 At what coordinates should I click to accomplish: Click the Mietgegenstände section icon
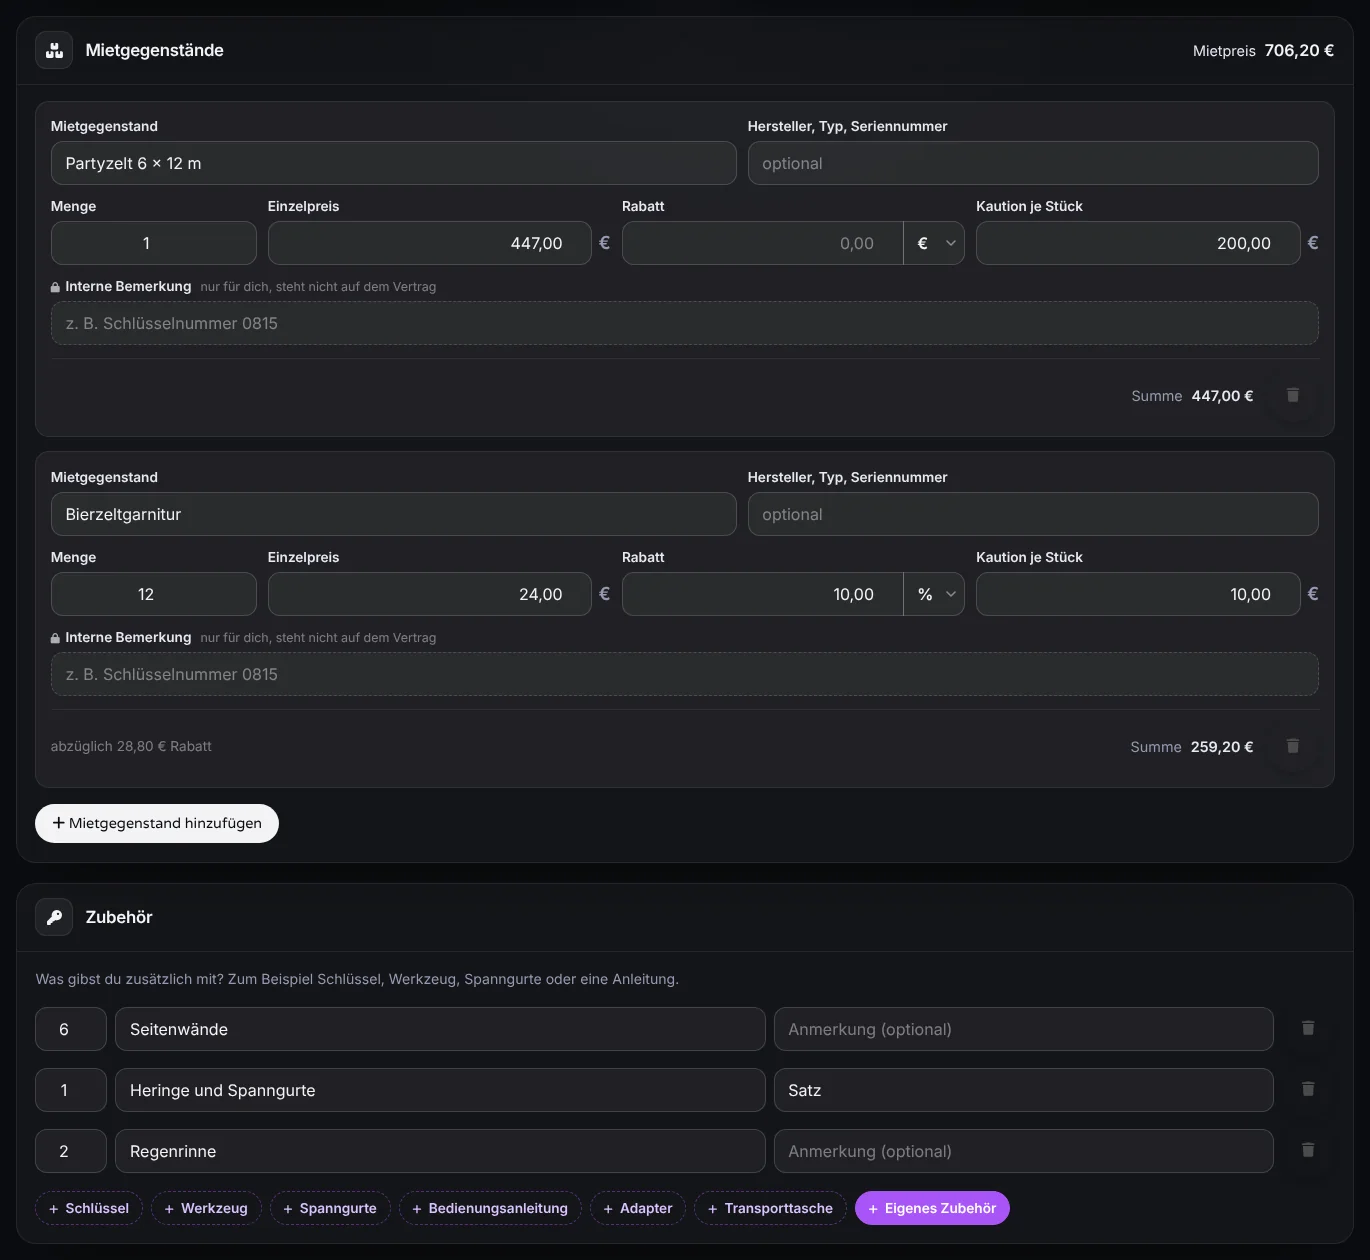(54, 50)
